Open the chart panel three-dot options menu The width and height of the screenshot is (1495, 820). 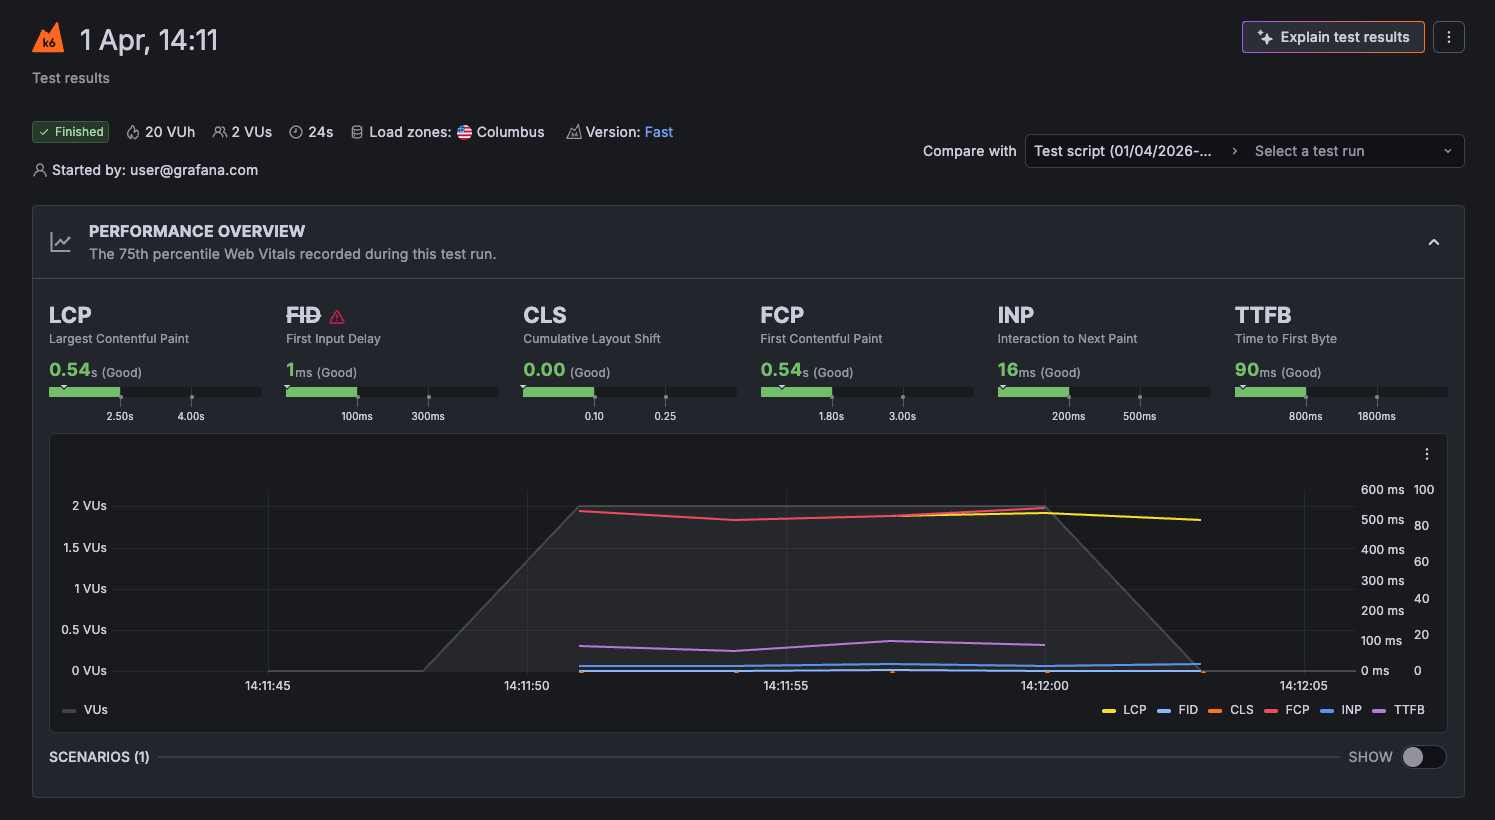1427,454
